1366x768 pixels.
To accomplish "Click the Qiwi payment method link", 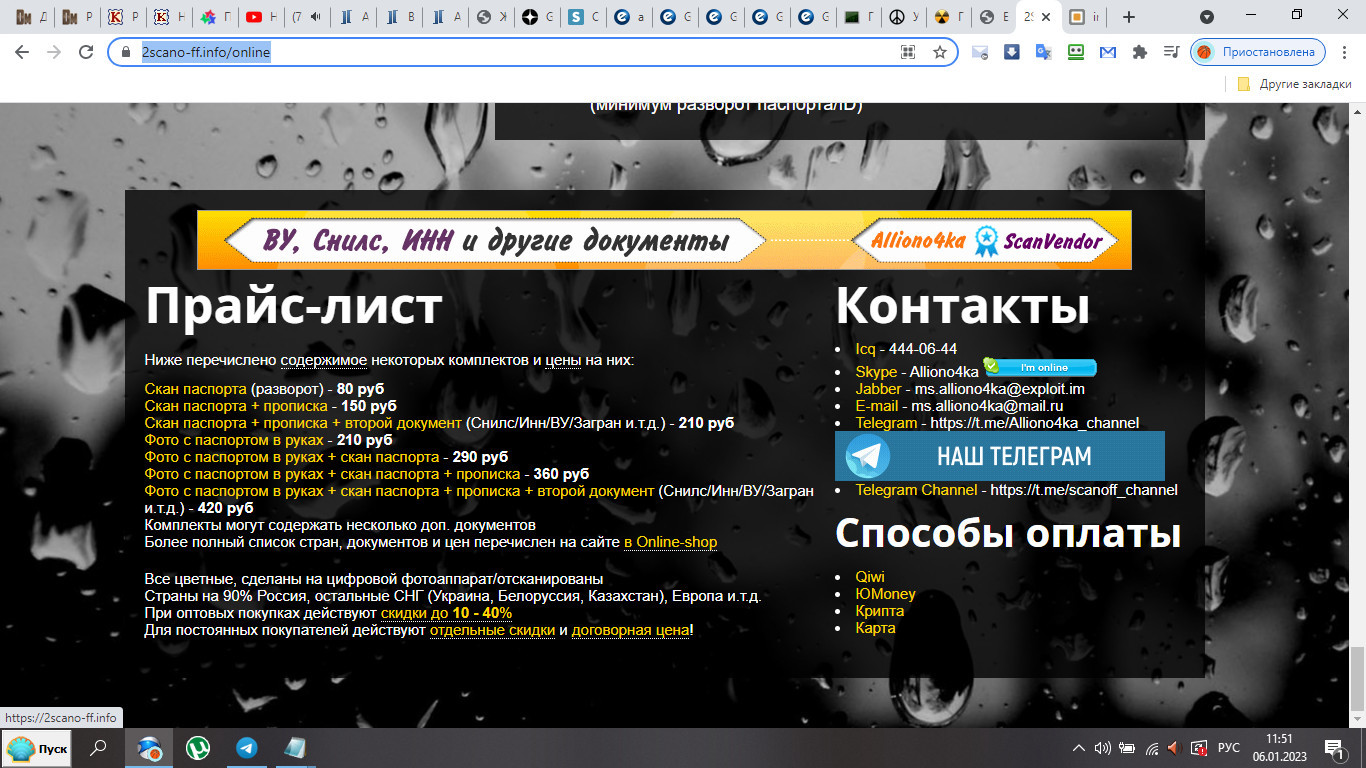I will [870, 577].
